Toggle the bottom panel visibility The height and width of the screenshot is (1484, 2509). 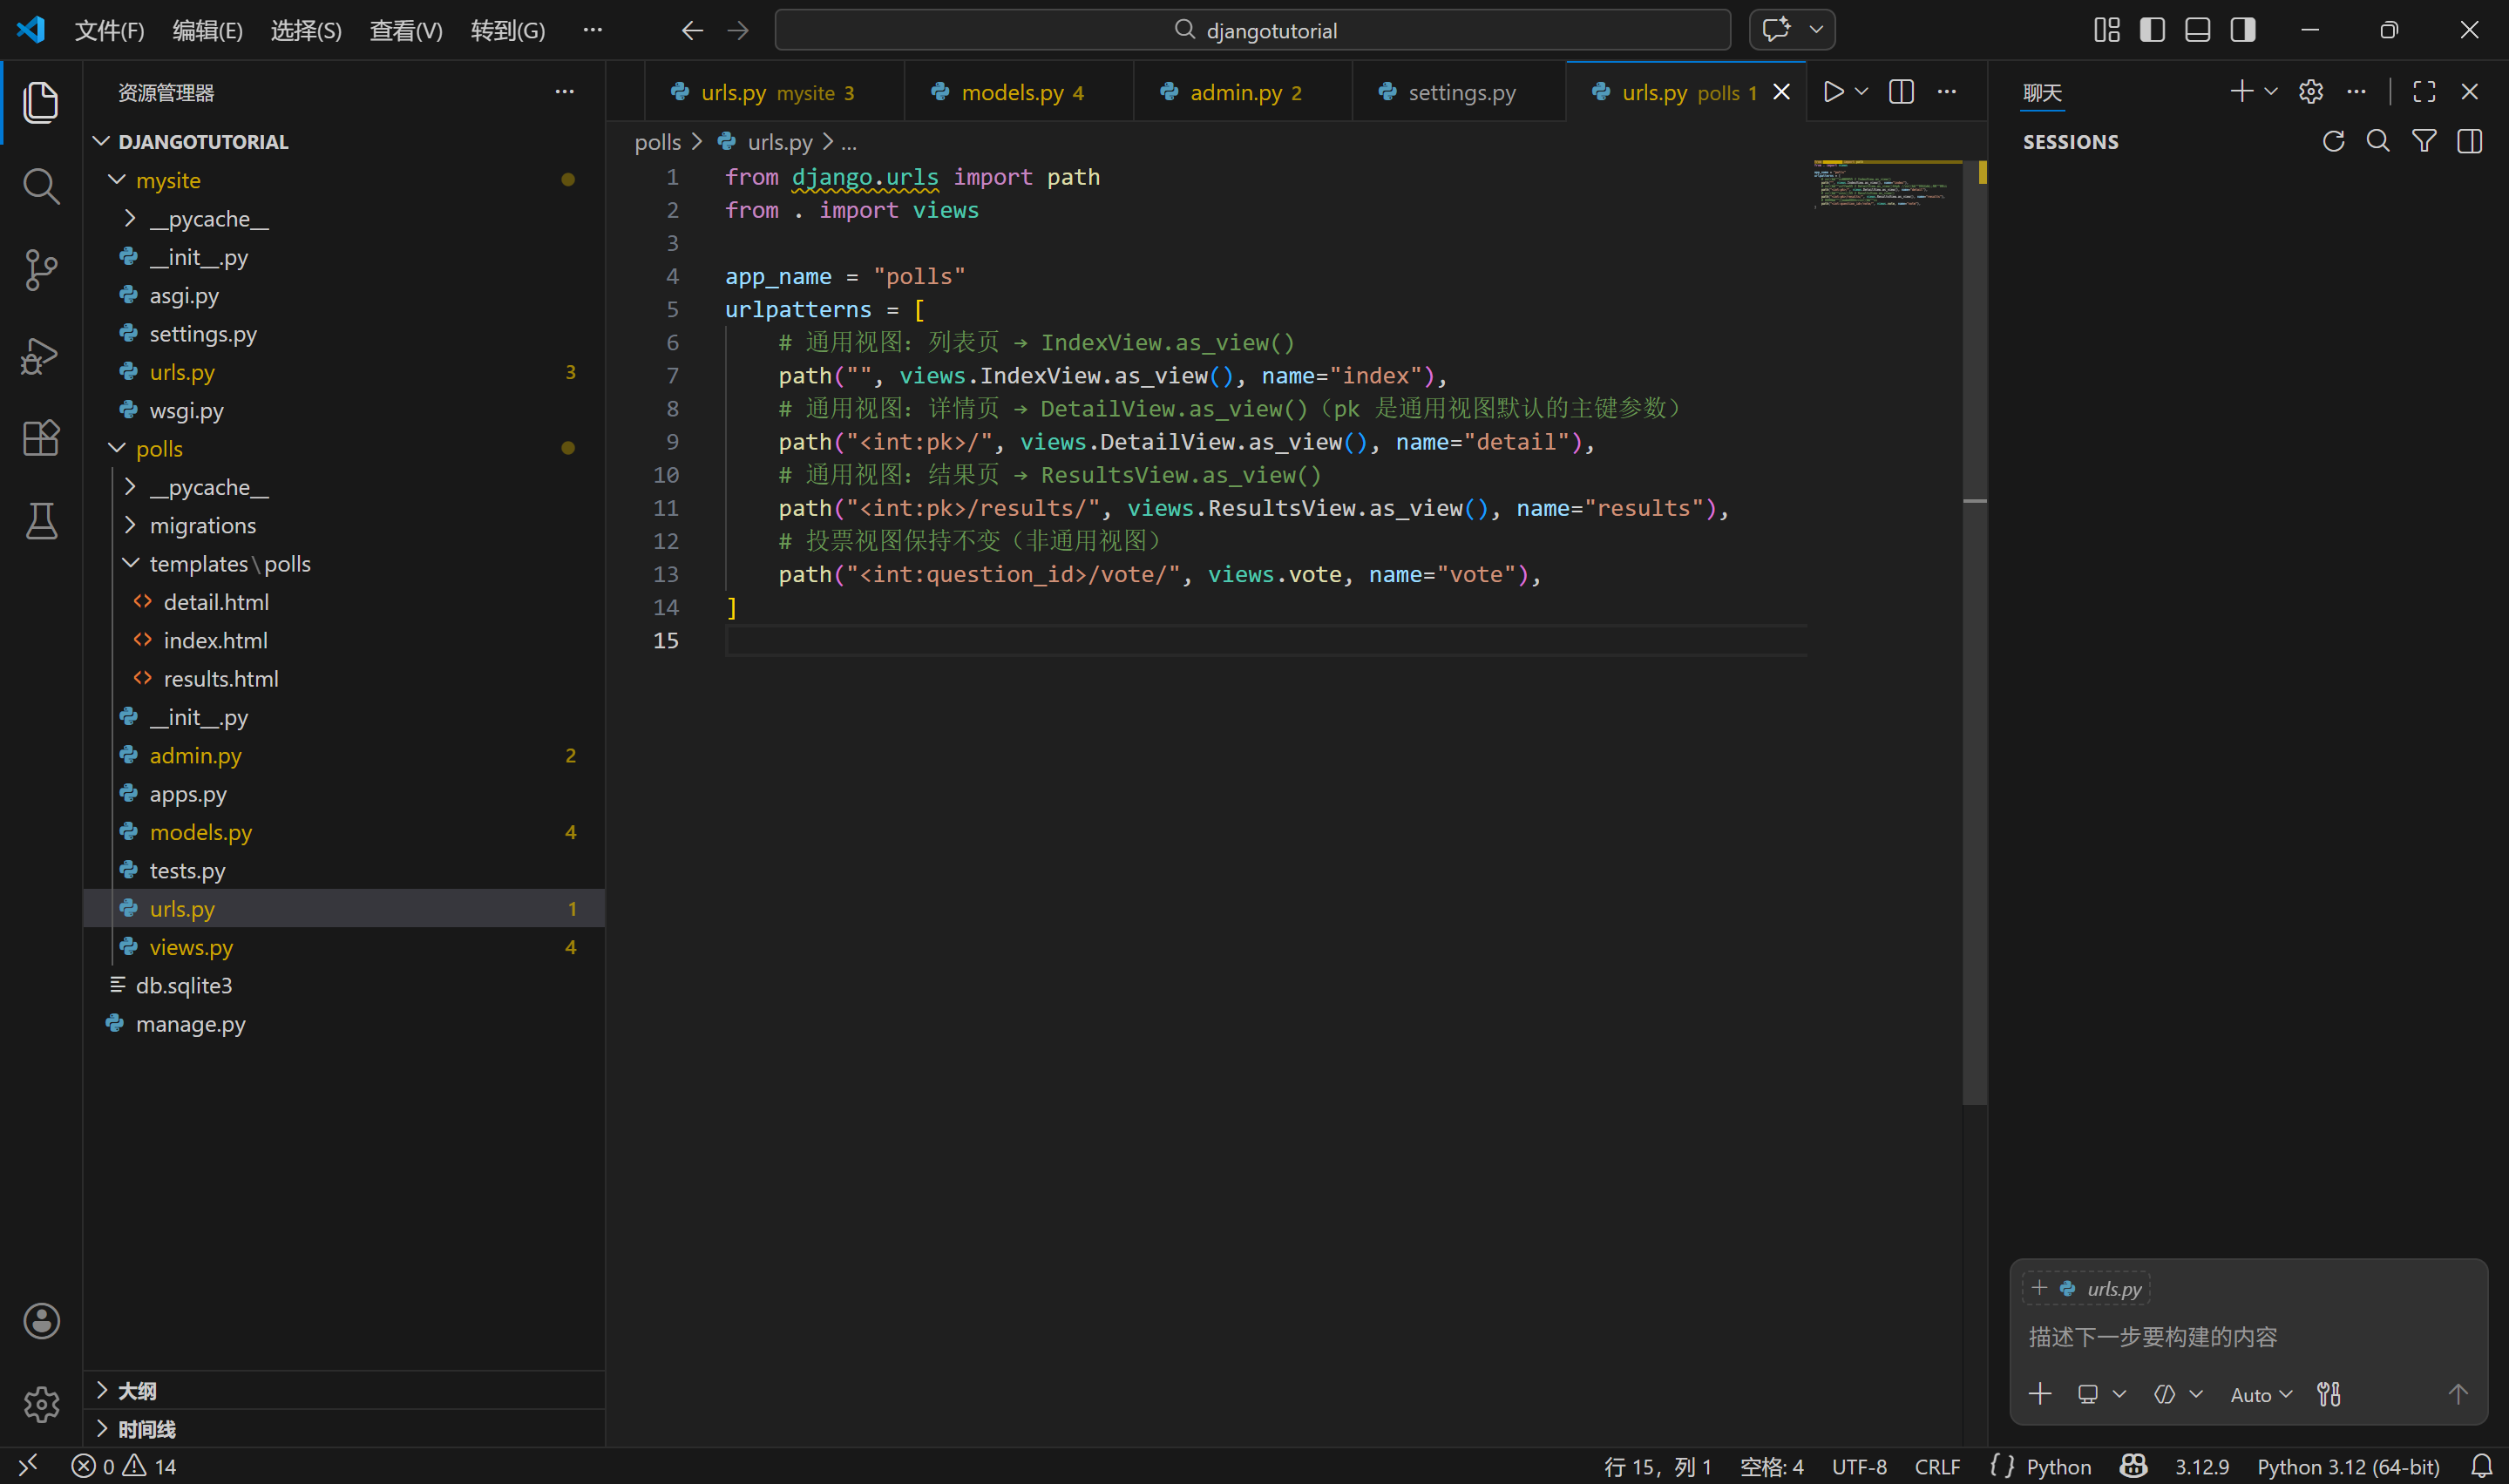coord(2197,30)
